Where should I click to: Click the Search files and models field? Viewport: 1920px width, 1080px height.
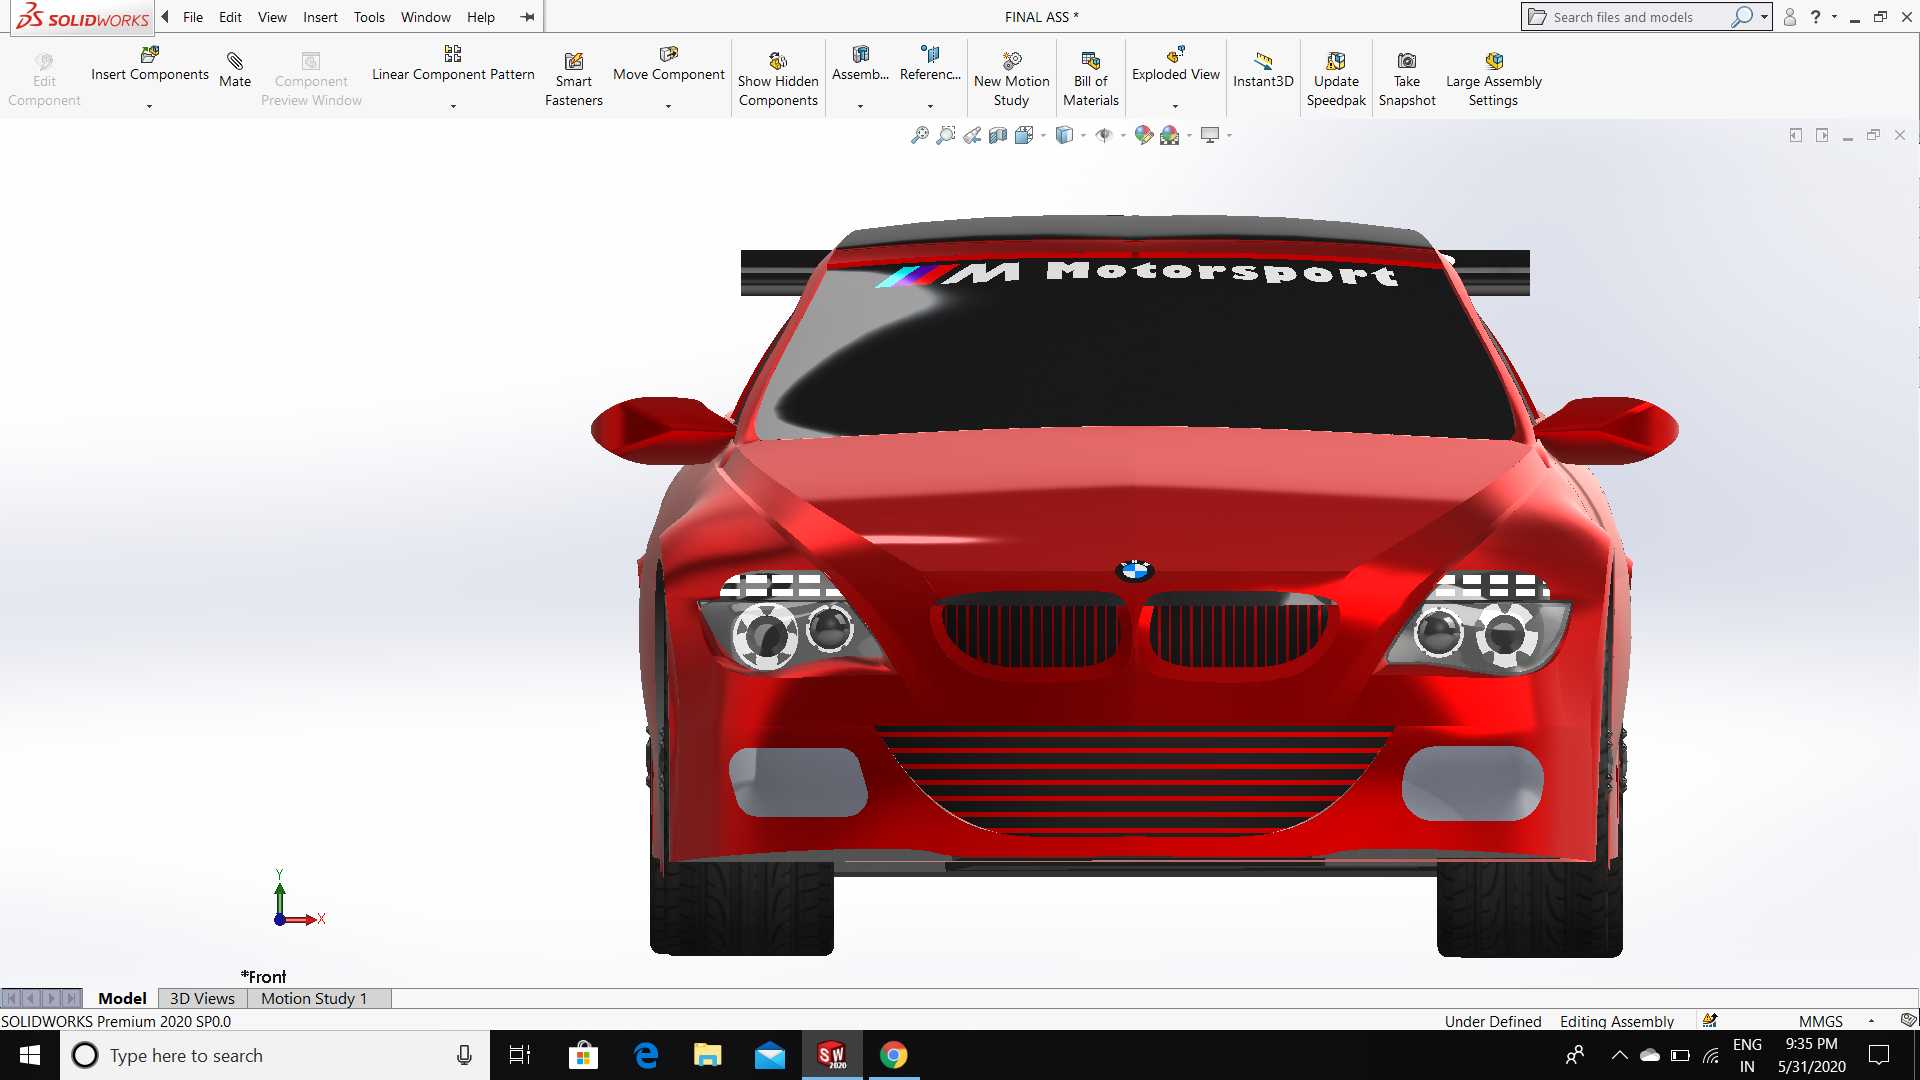tap(1636, 17)
